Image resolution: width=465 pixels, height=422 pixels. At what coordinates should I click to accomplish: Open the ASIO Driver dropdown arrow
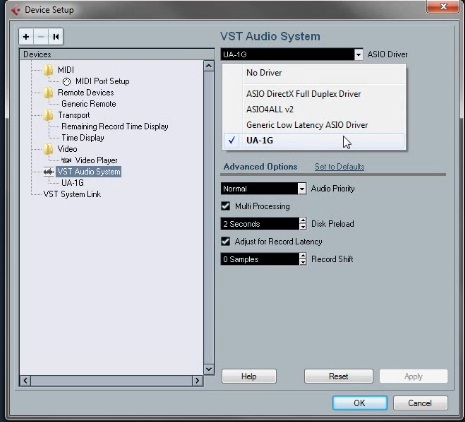tap(358, 54)
